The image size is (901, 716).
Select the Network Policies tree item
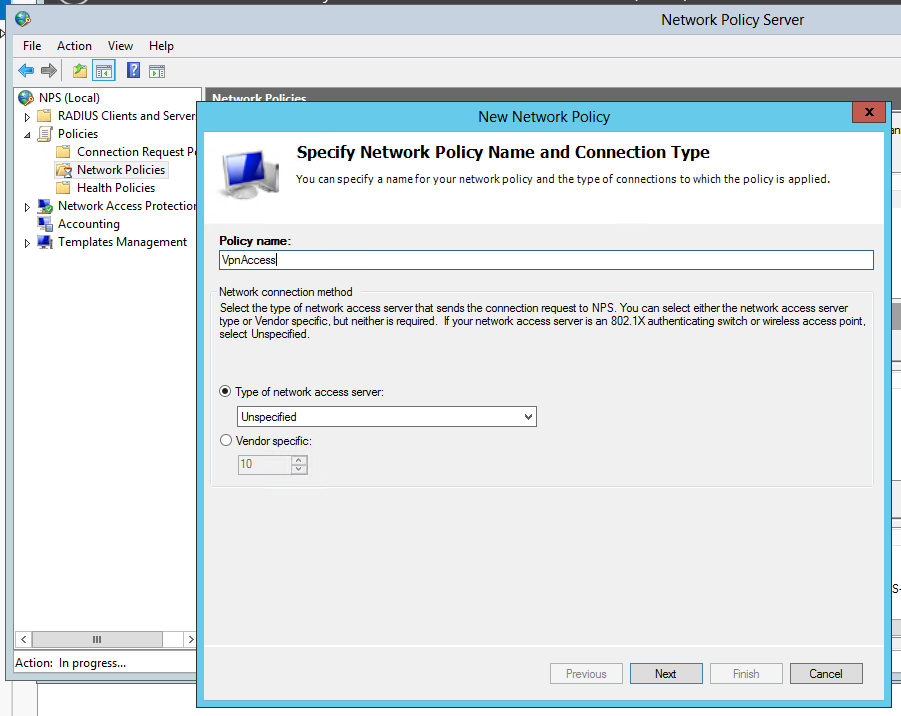(121, 170)
